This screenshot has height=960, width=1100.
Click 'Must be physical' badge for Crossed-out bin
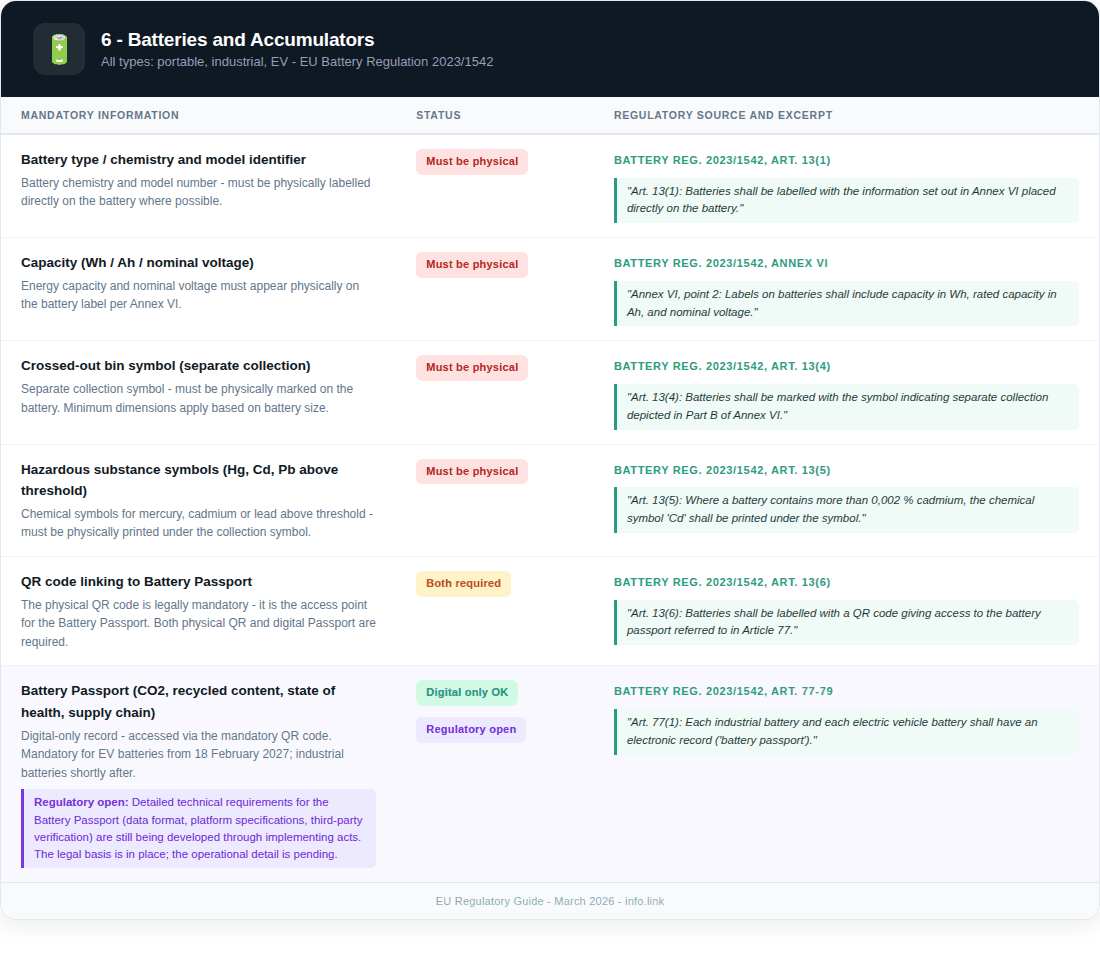472,368
